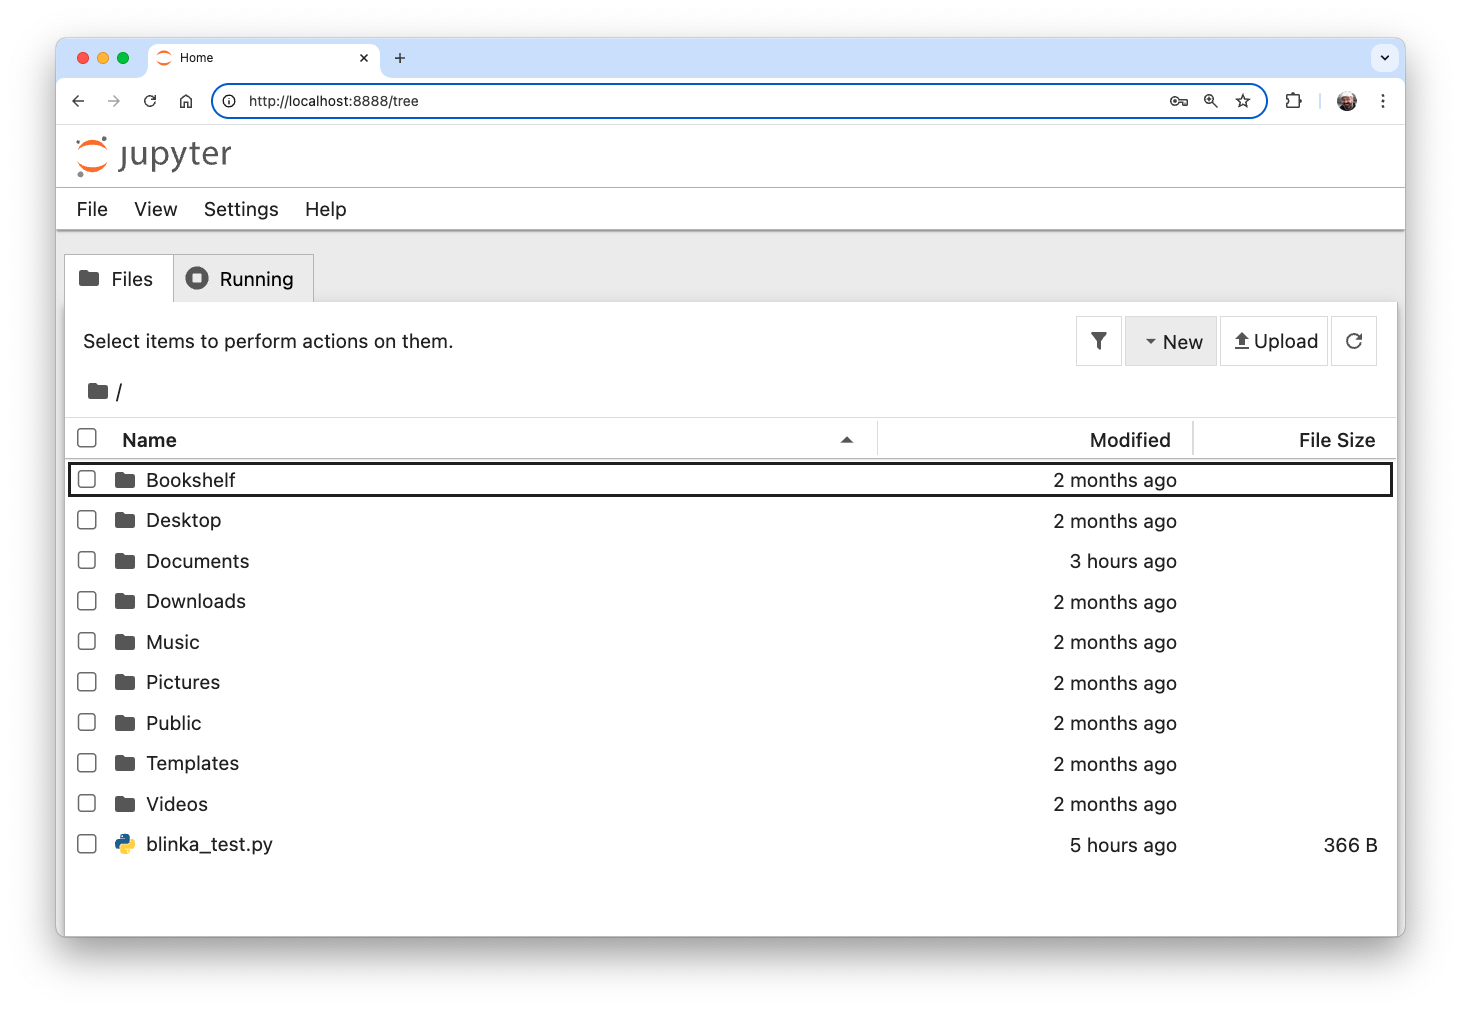1461x1011 pixels.
Task: Toggle sort order via Name column arrow
Action: 847,440
